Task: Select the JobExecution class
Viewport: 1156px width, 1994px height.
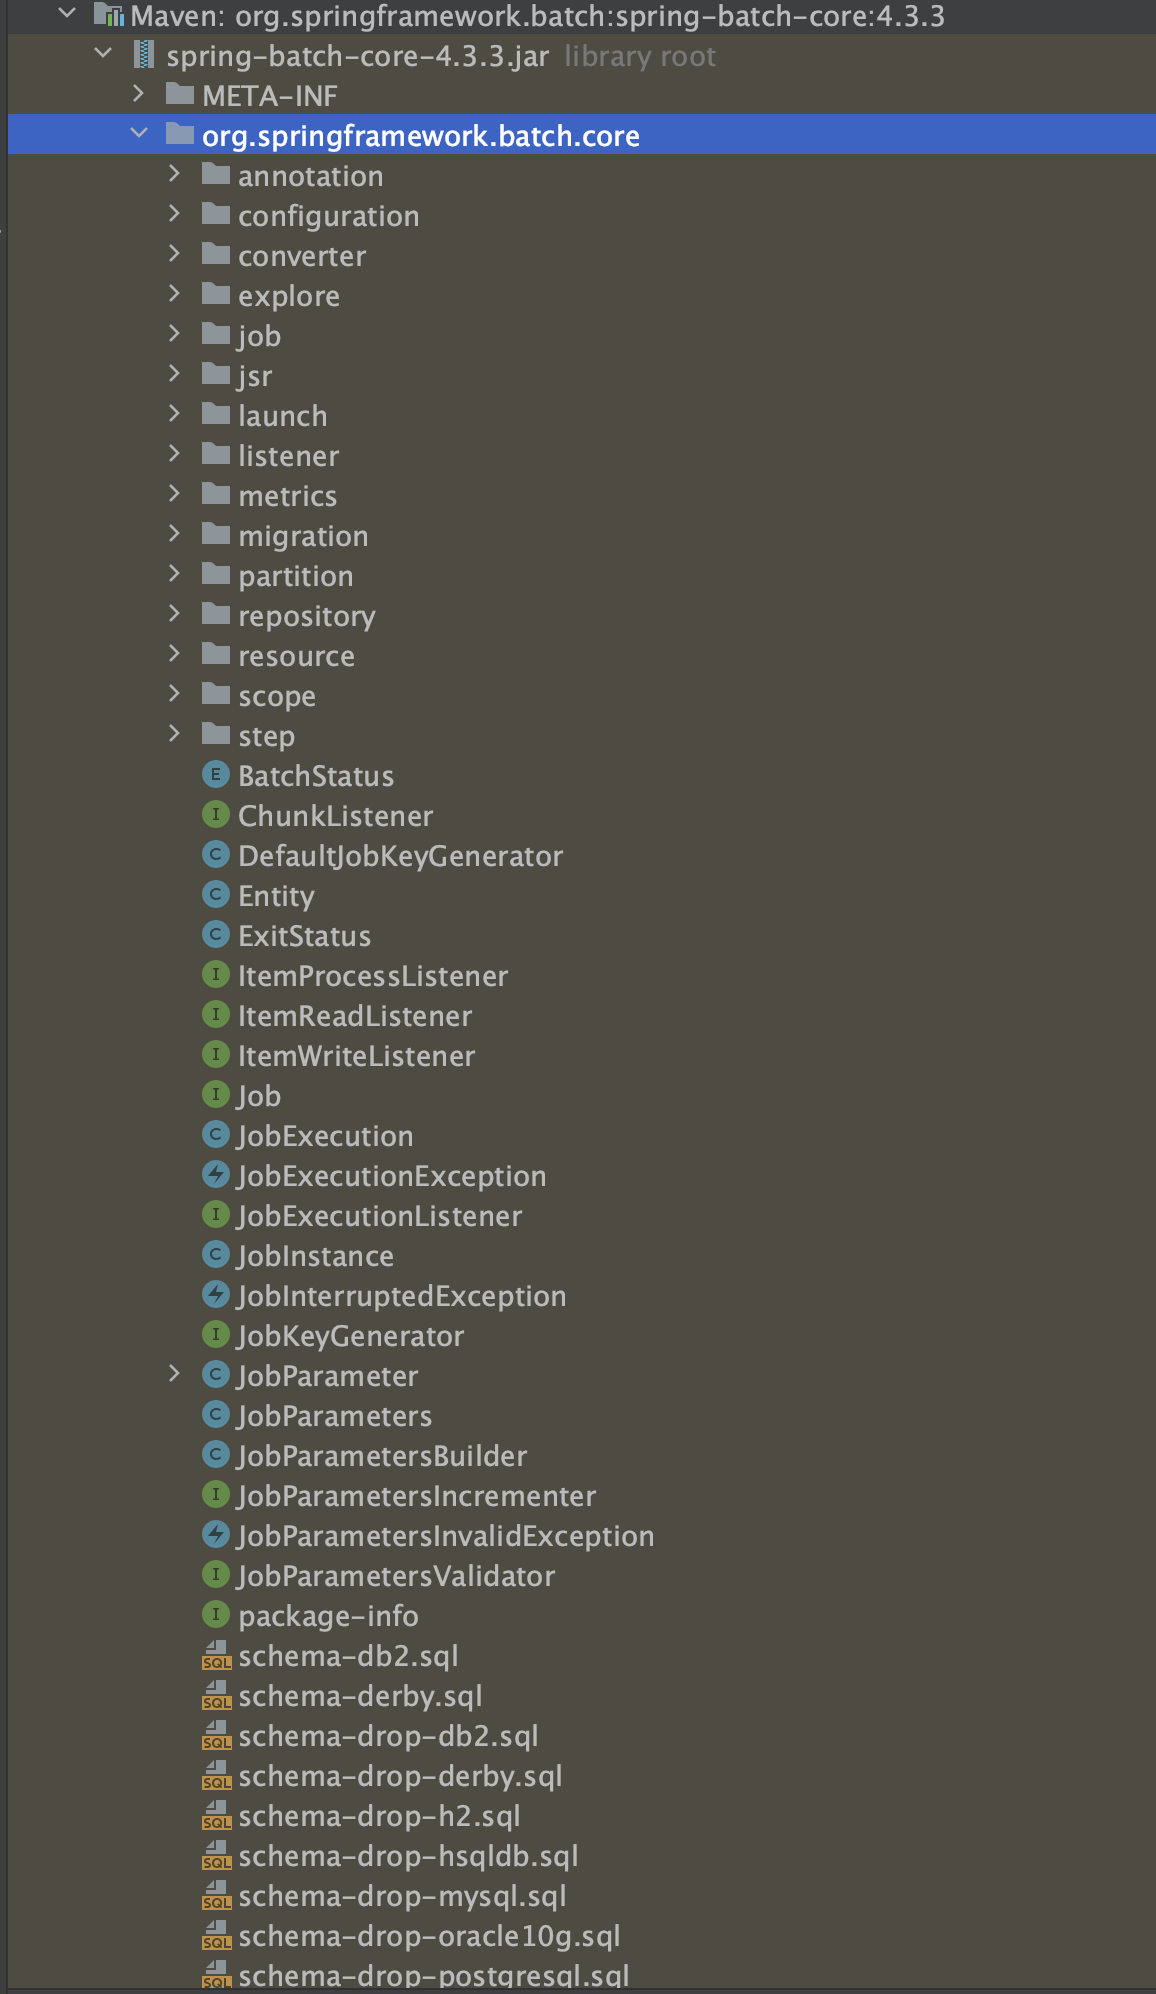Action: (x=325, y=1136)
